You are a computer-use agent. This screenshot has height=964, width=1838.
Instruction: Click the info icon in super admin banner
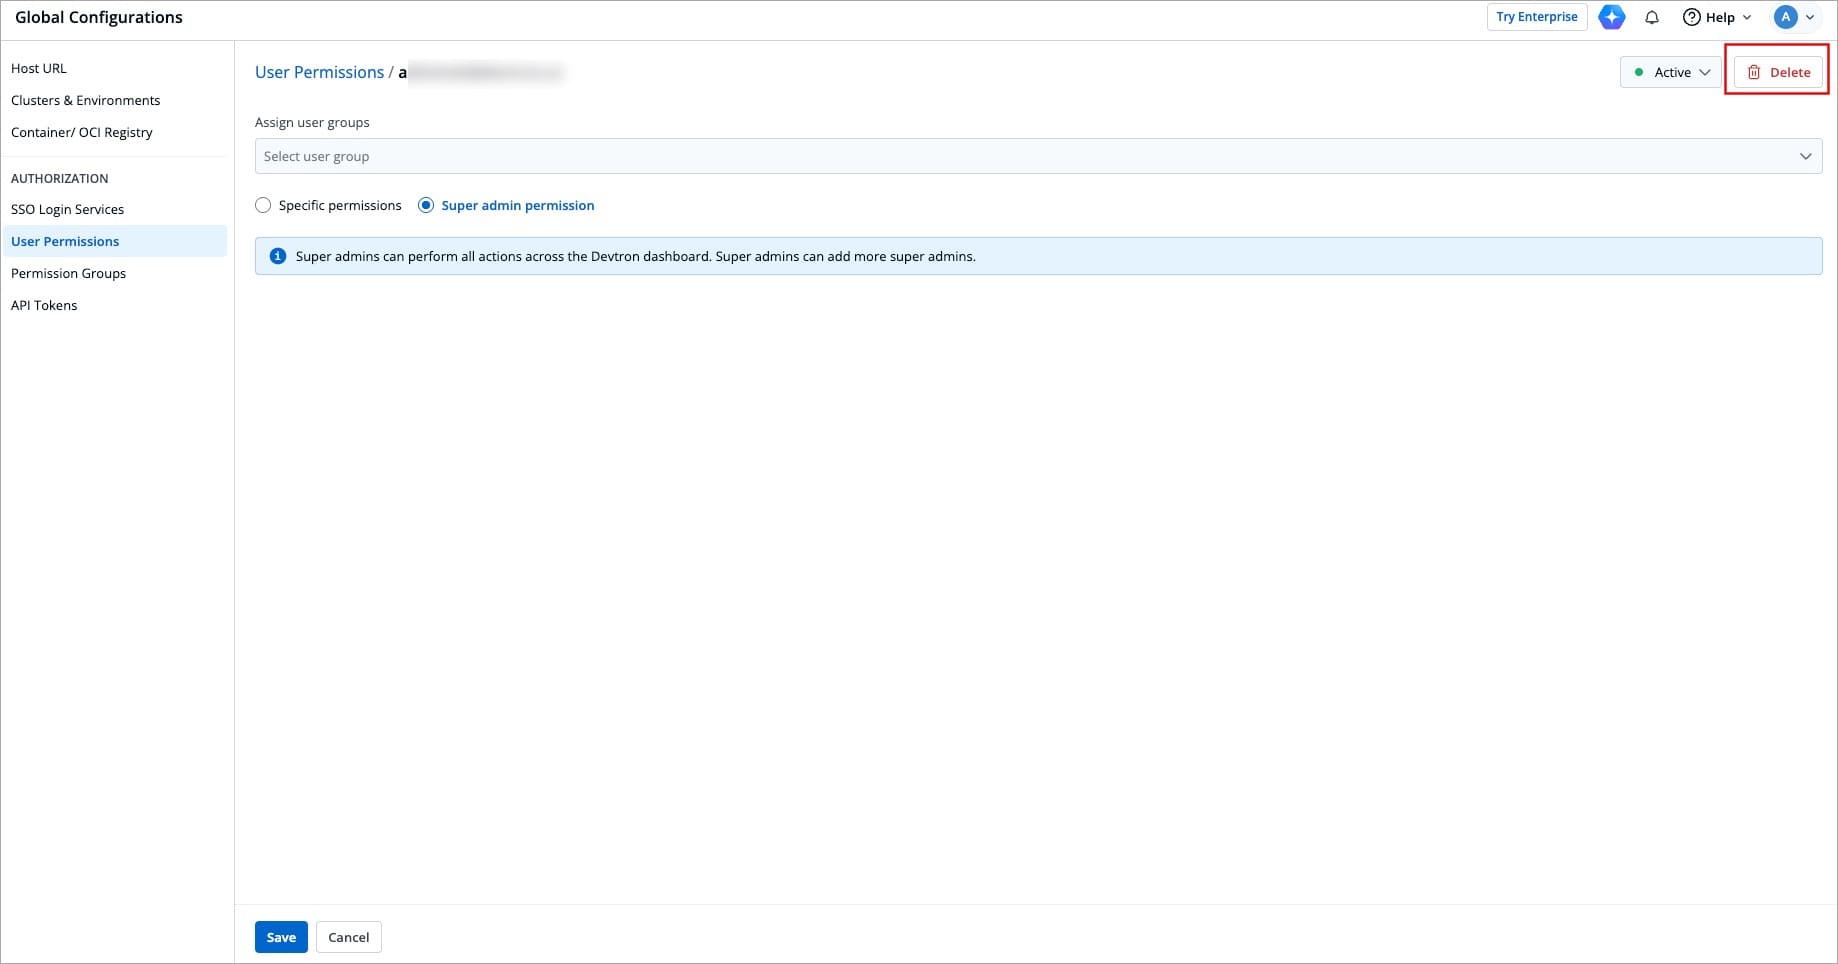(278, 256)
